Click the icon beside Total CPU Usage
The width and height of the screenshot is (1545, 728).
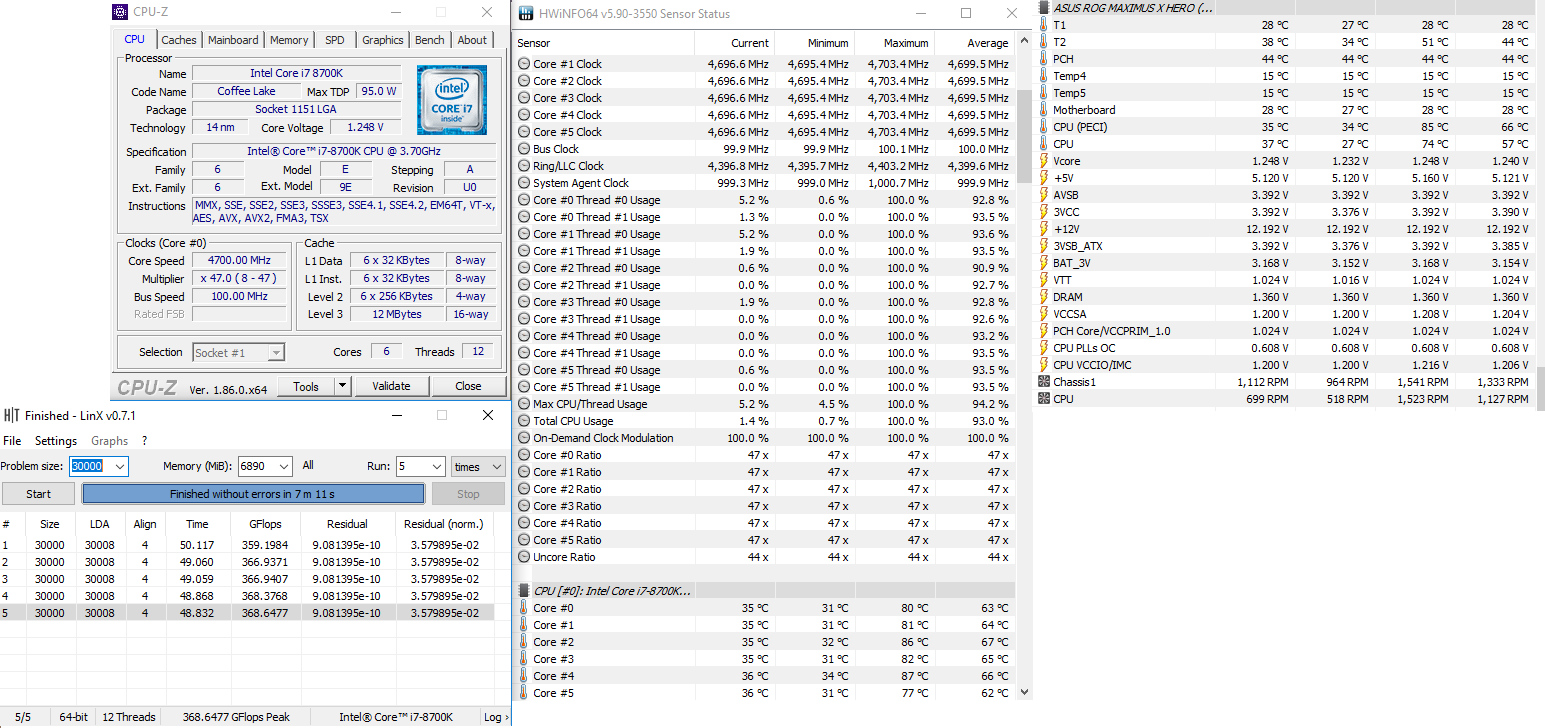point(524,421)
